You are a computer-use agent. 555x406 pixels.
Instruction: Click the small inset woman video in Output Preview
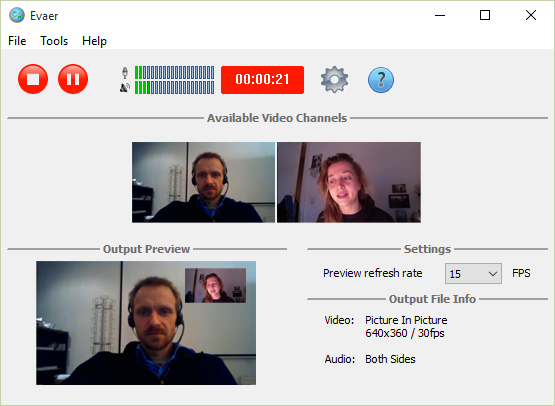pos(216,285)
